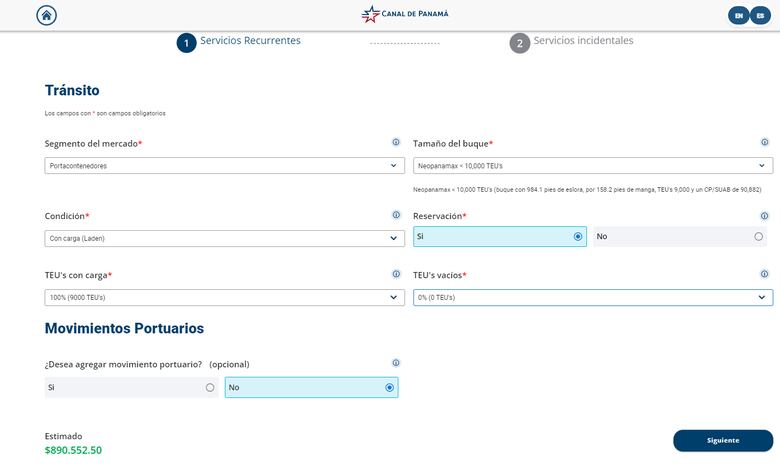
Task: Open info icon for Segmento del mercado
Action: tap(396, 142)
